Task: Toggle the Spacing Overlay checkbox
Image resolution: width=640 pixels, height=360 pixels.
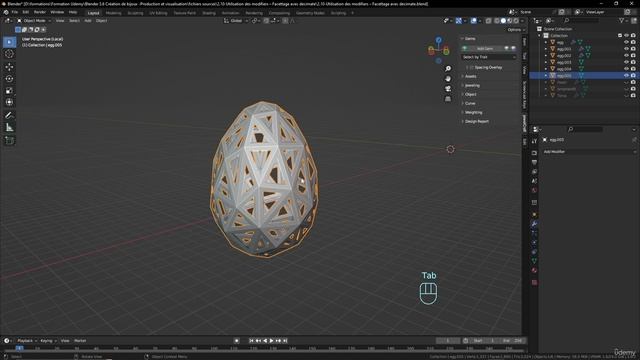Action: 472,67
